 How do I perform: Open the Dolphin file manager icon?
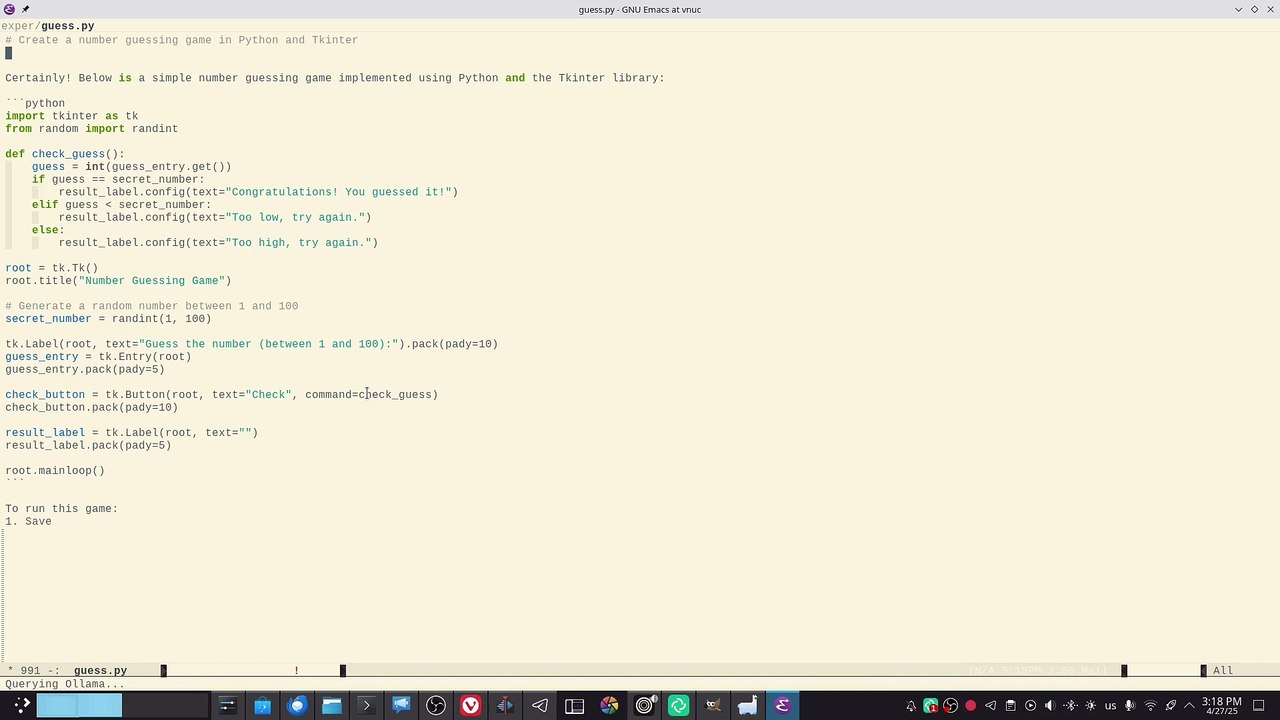pos(331,706)
